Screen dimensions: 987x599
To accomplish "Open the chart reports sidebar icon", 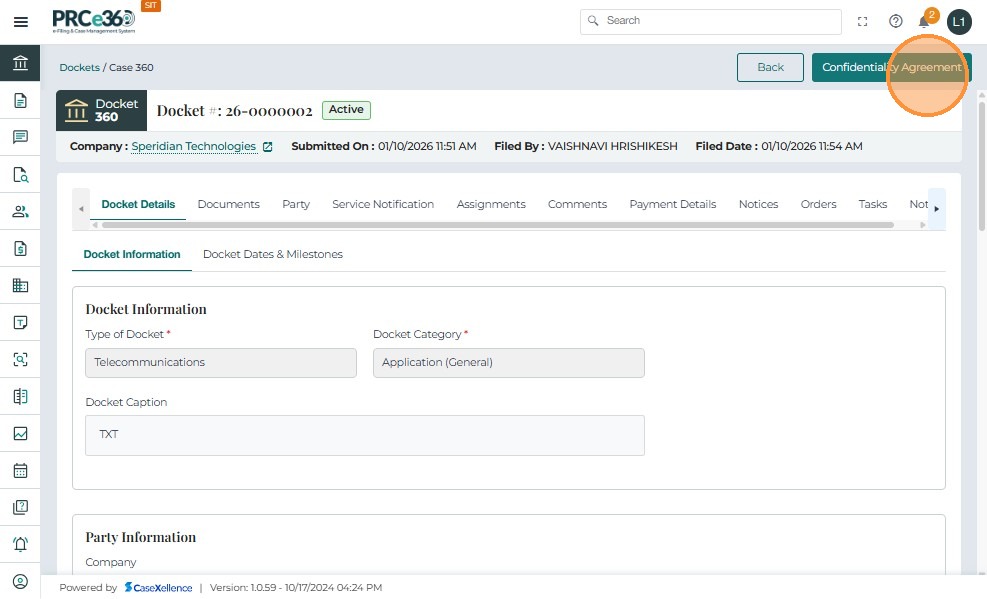I will tap(20, 433).
